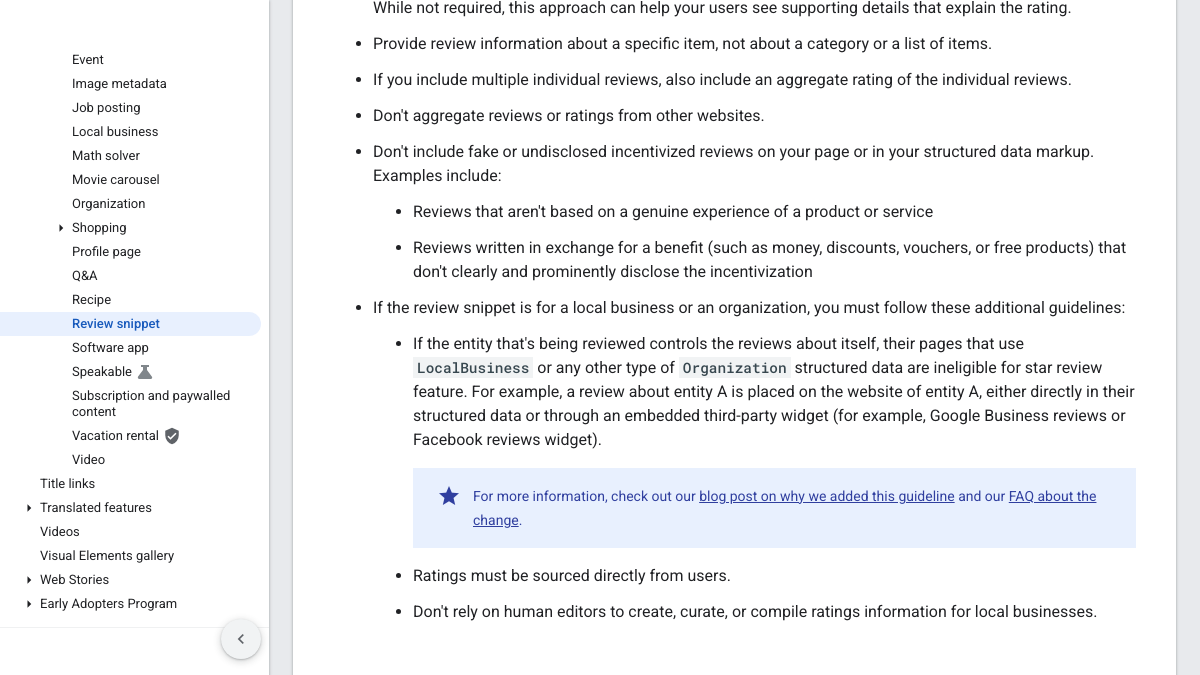
Task: Open the Videos sidebar page
Action: [x=60, y=532]
